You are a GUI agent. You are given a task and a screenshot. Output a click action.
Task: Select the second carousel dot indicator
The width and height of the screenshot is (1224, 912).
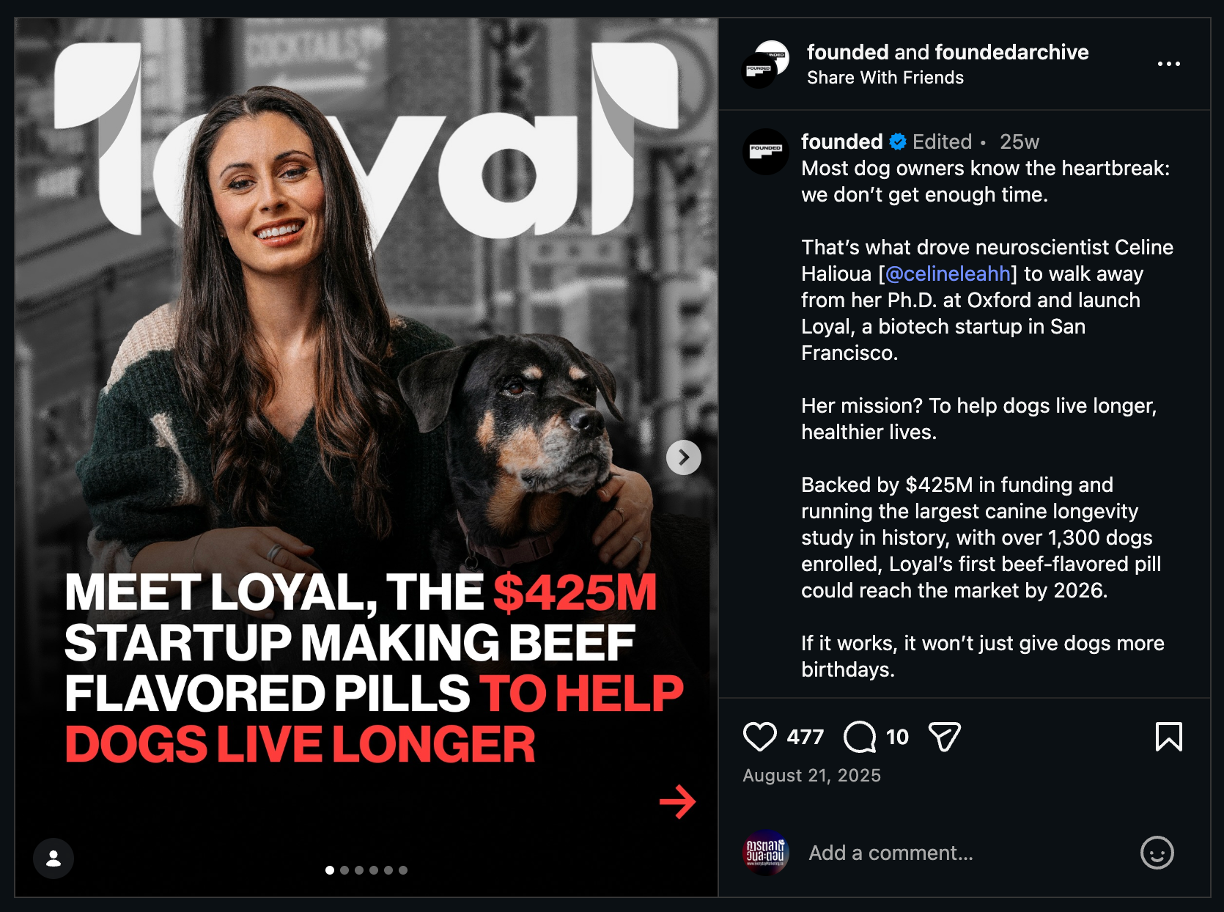(x=345, y=870)
